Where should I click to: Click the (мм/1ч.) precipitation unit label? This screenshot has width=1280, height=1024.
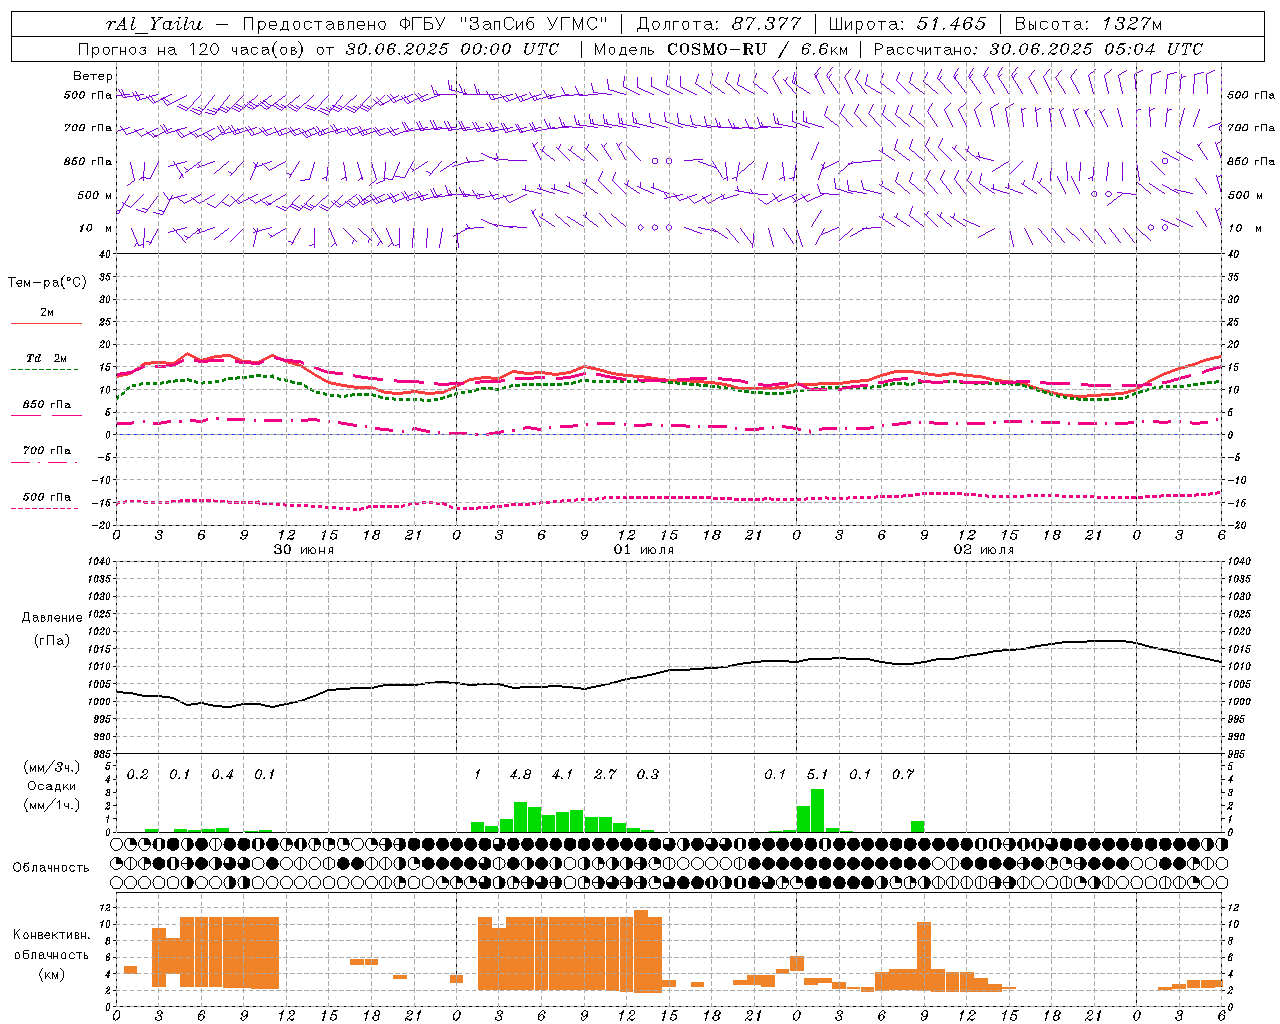52,805
